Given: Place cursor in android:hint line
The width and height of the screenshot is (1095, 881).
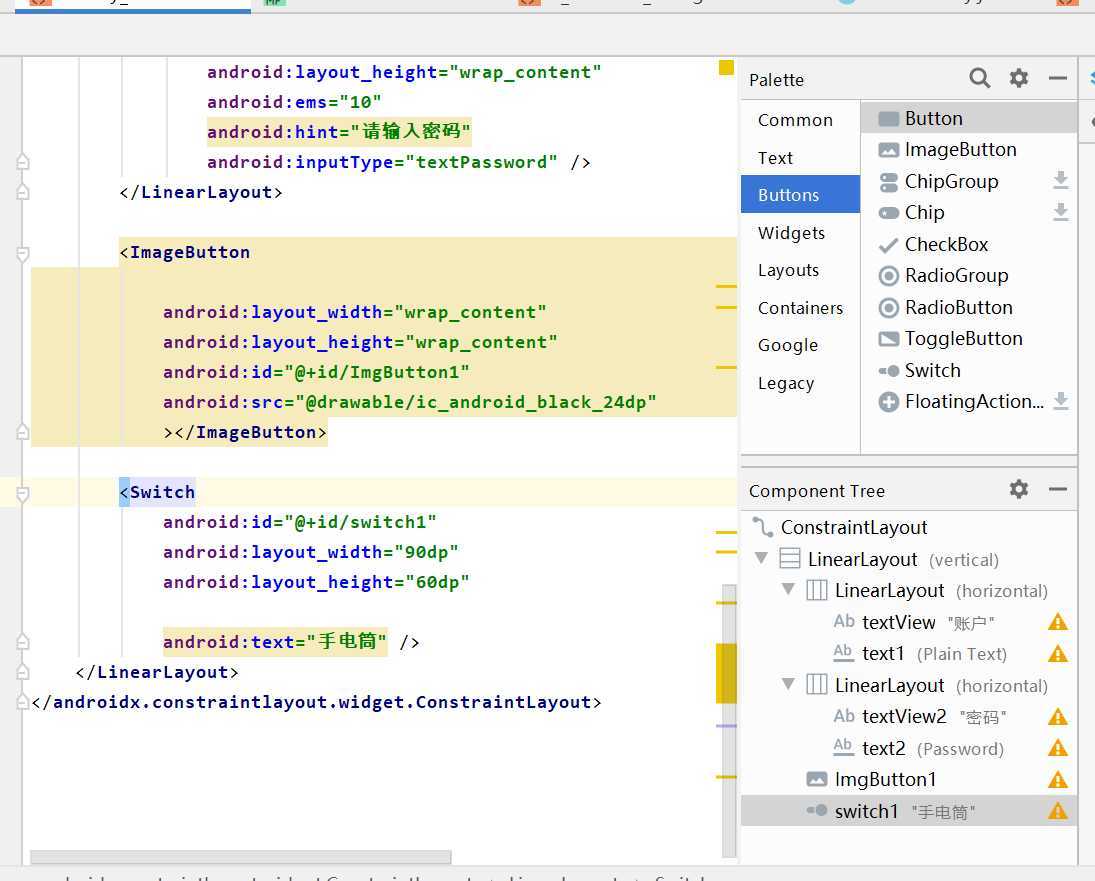Looking at the screenshot, I should [339, 132].
